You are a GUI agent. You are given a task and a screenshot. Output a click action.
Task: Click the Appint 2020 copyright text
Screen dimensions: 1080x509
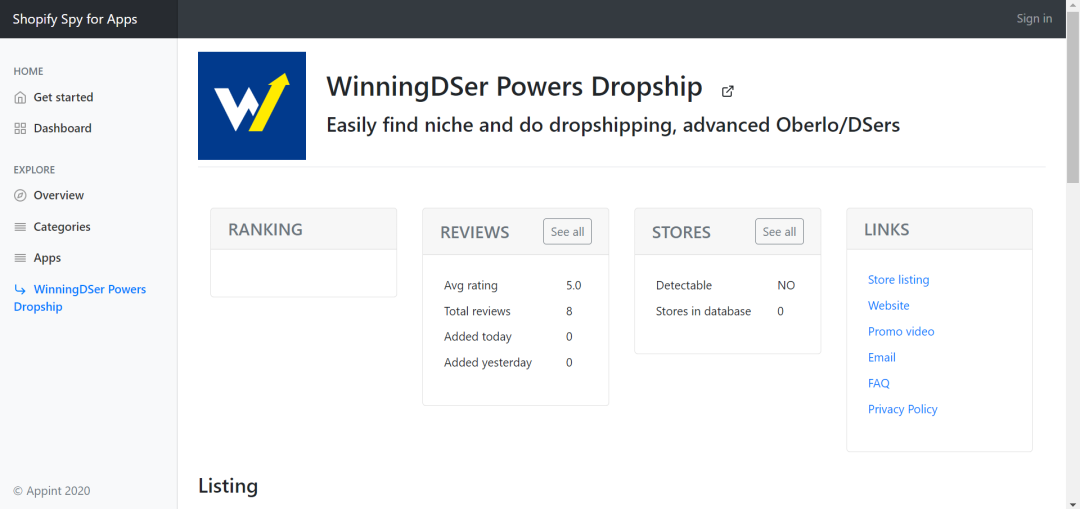(52, 491)
